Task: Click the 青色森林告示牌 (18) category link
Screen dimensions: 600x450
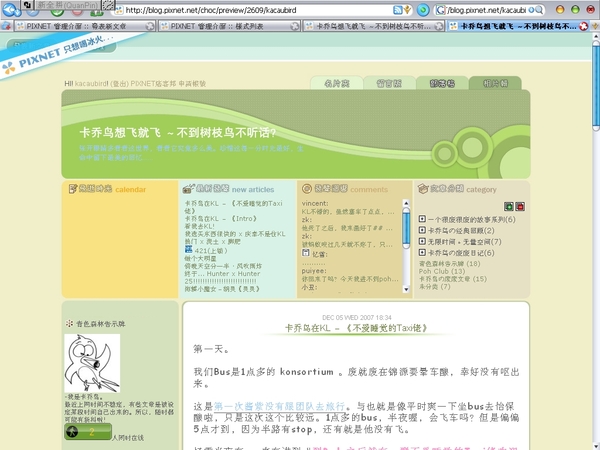Action: [450, 263]
